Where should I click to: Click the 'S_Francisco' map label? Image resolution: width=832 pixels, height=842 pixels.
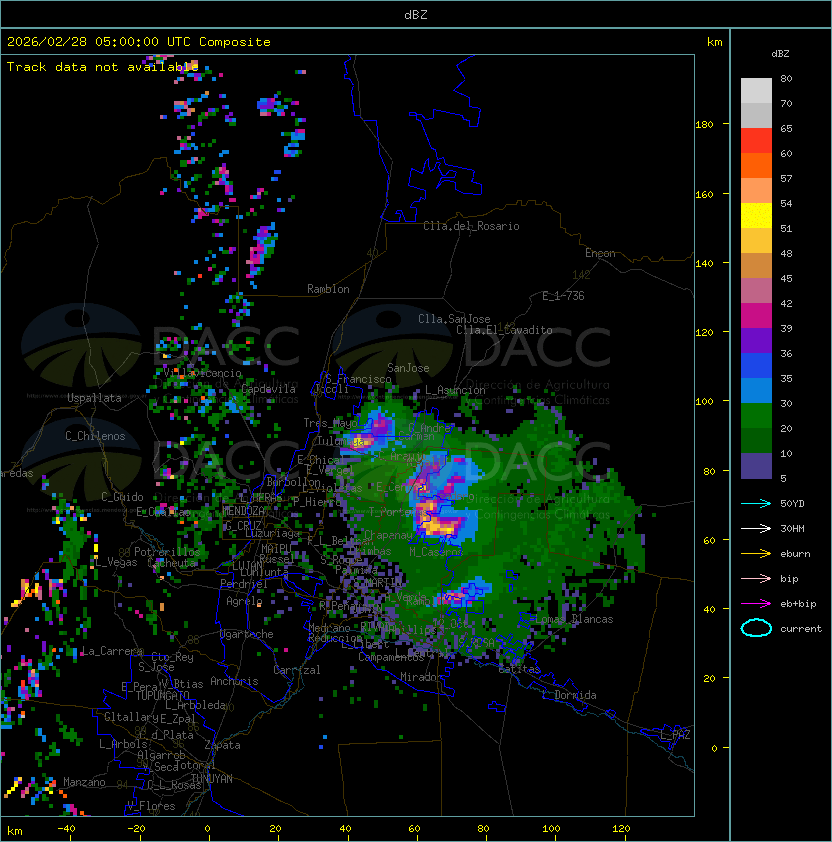358,379
